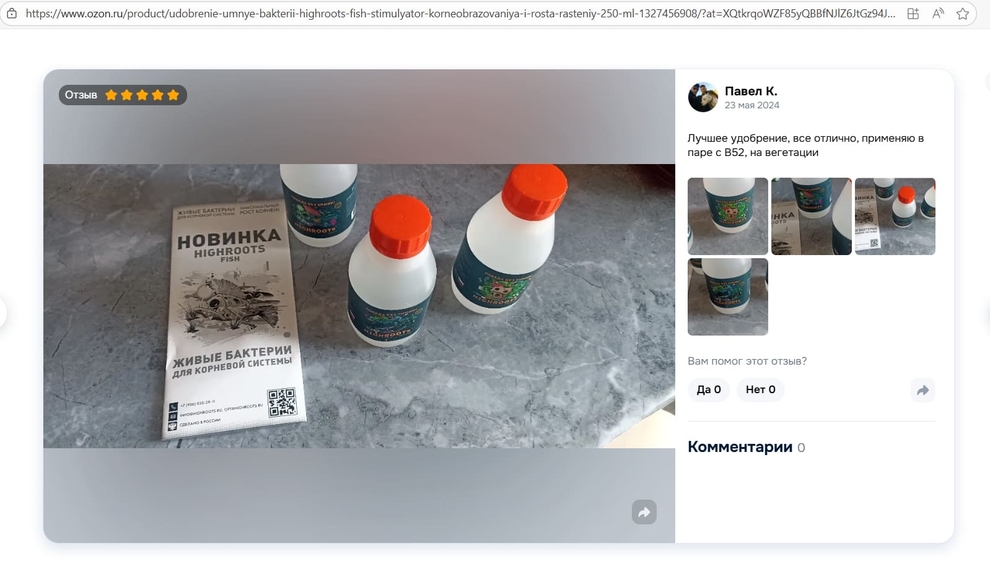Select the ozon.ru product URL field
The width and height of the screenshot is (990, 582).
point(460,13)
